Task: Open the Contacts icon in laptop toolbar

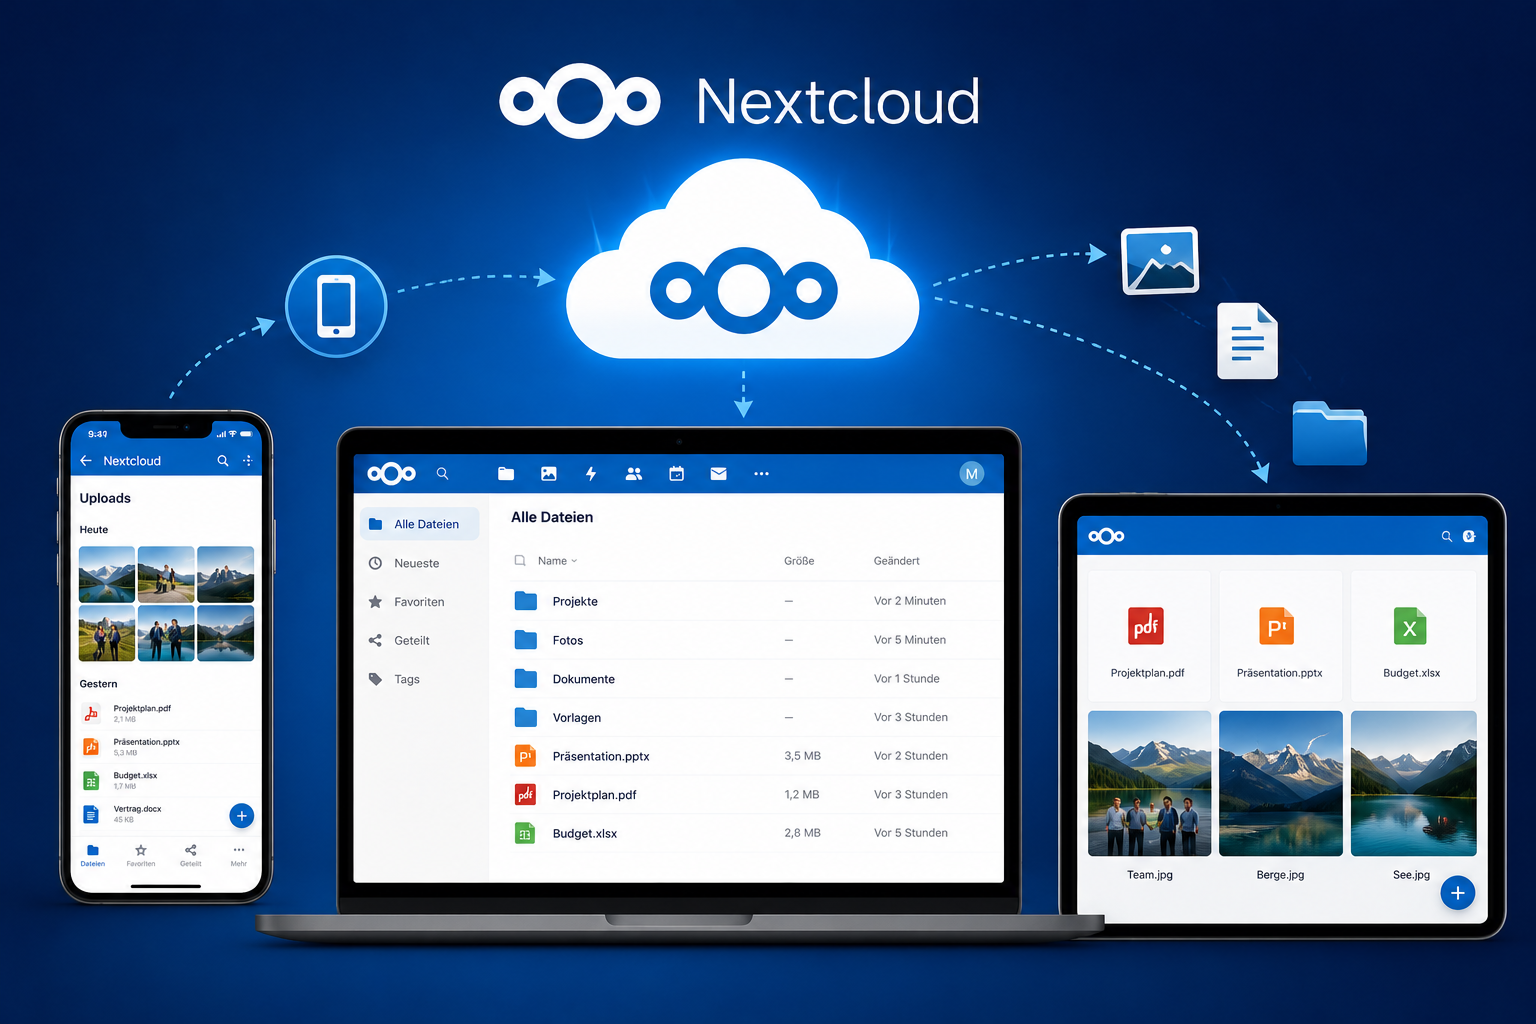Action: 634,474
